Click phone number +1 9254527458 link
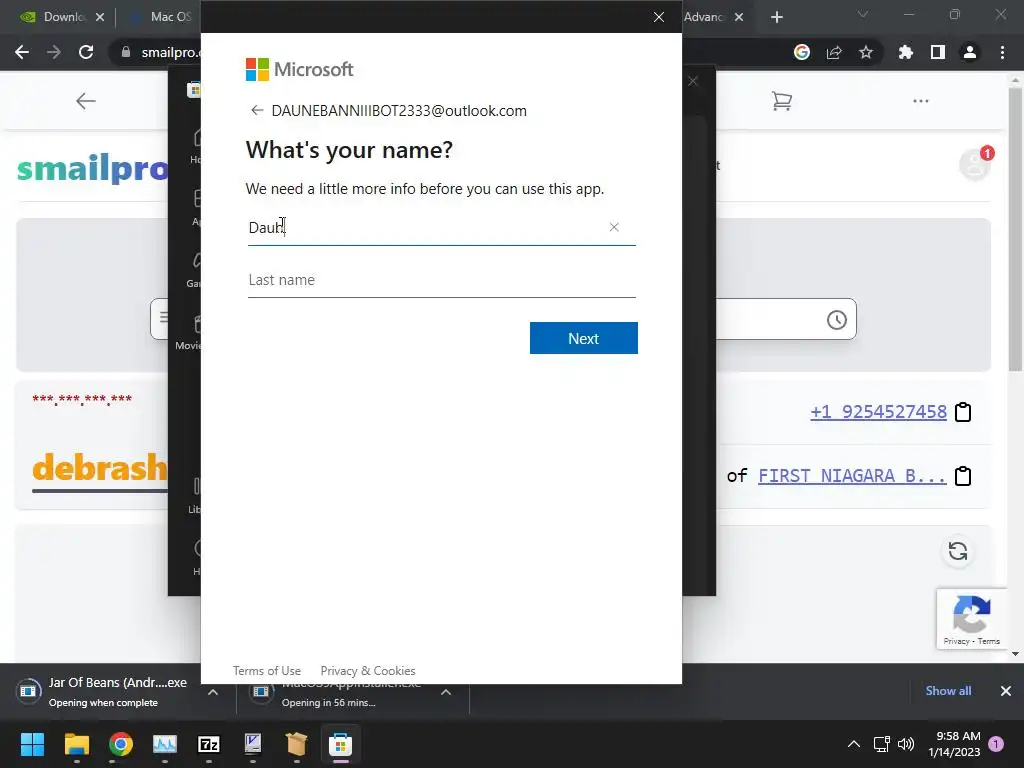 click(878, 412)
